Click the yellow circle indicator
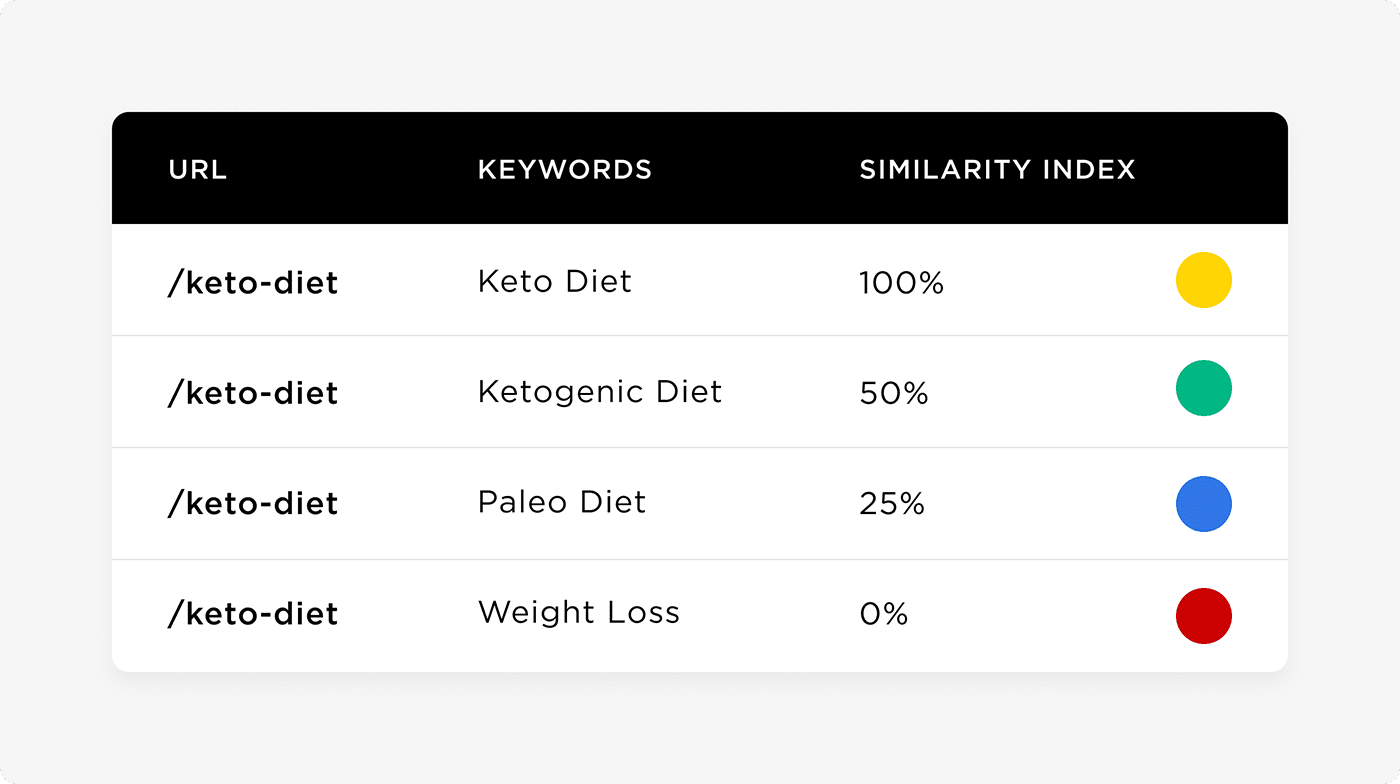This screenshot has height=784, width=1400. point(1203,280)
